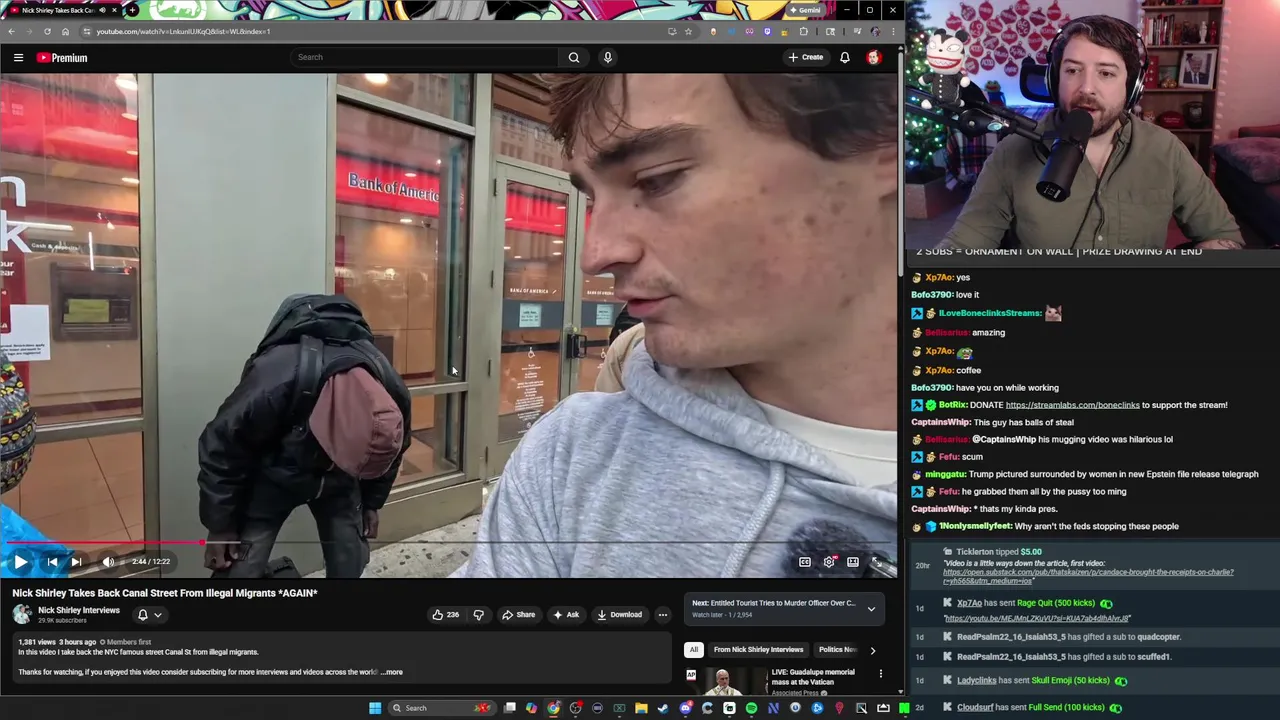The height and width of the screenshot is (720, 1280).
Task: Open File Explorer from the taskbar
Action: 641,708
